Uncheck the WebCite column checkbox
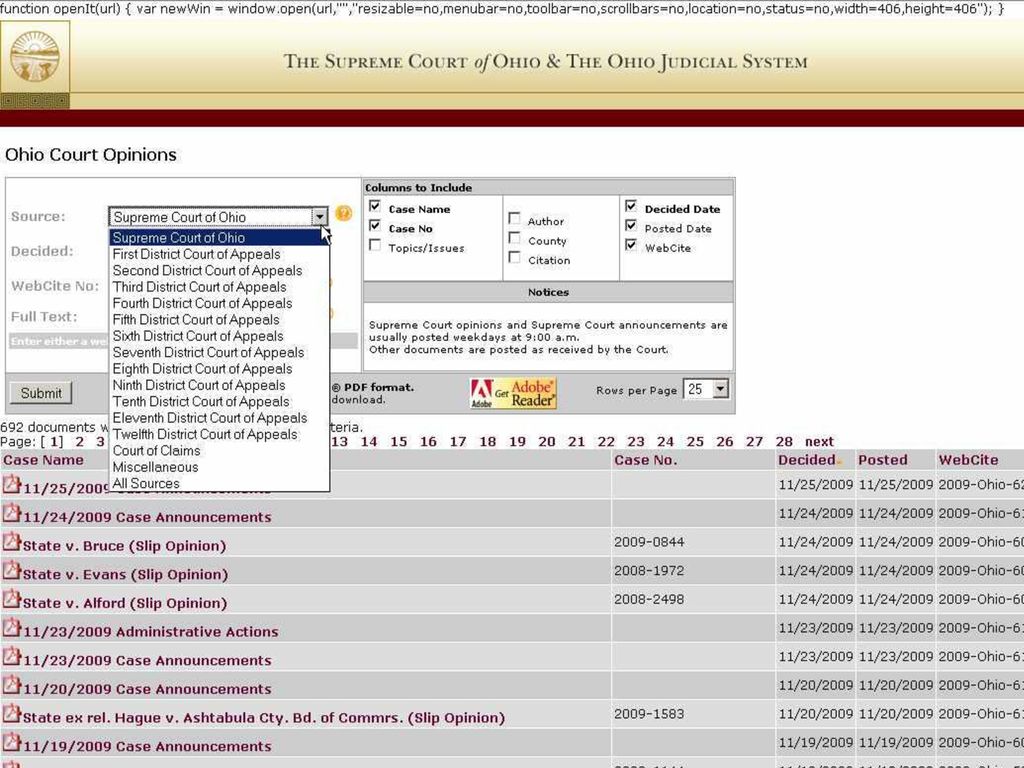The width and height of the screenshot is (1024, 768). pos(631,245)
